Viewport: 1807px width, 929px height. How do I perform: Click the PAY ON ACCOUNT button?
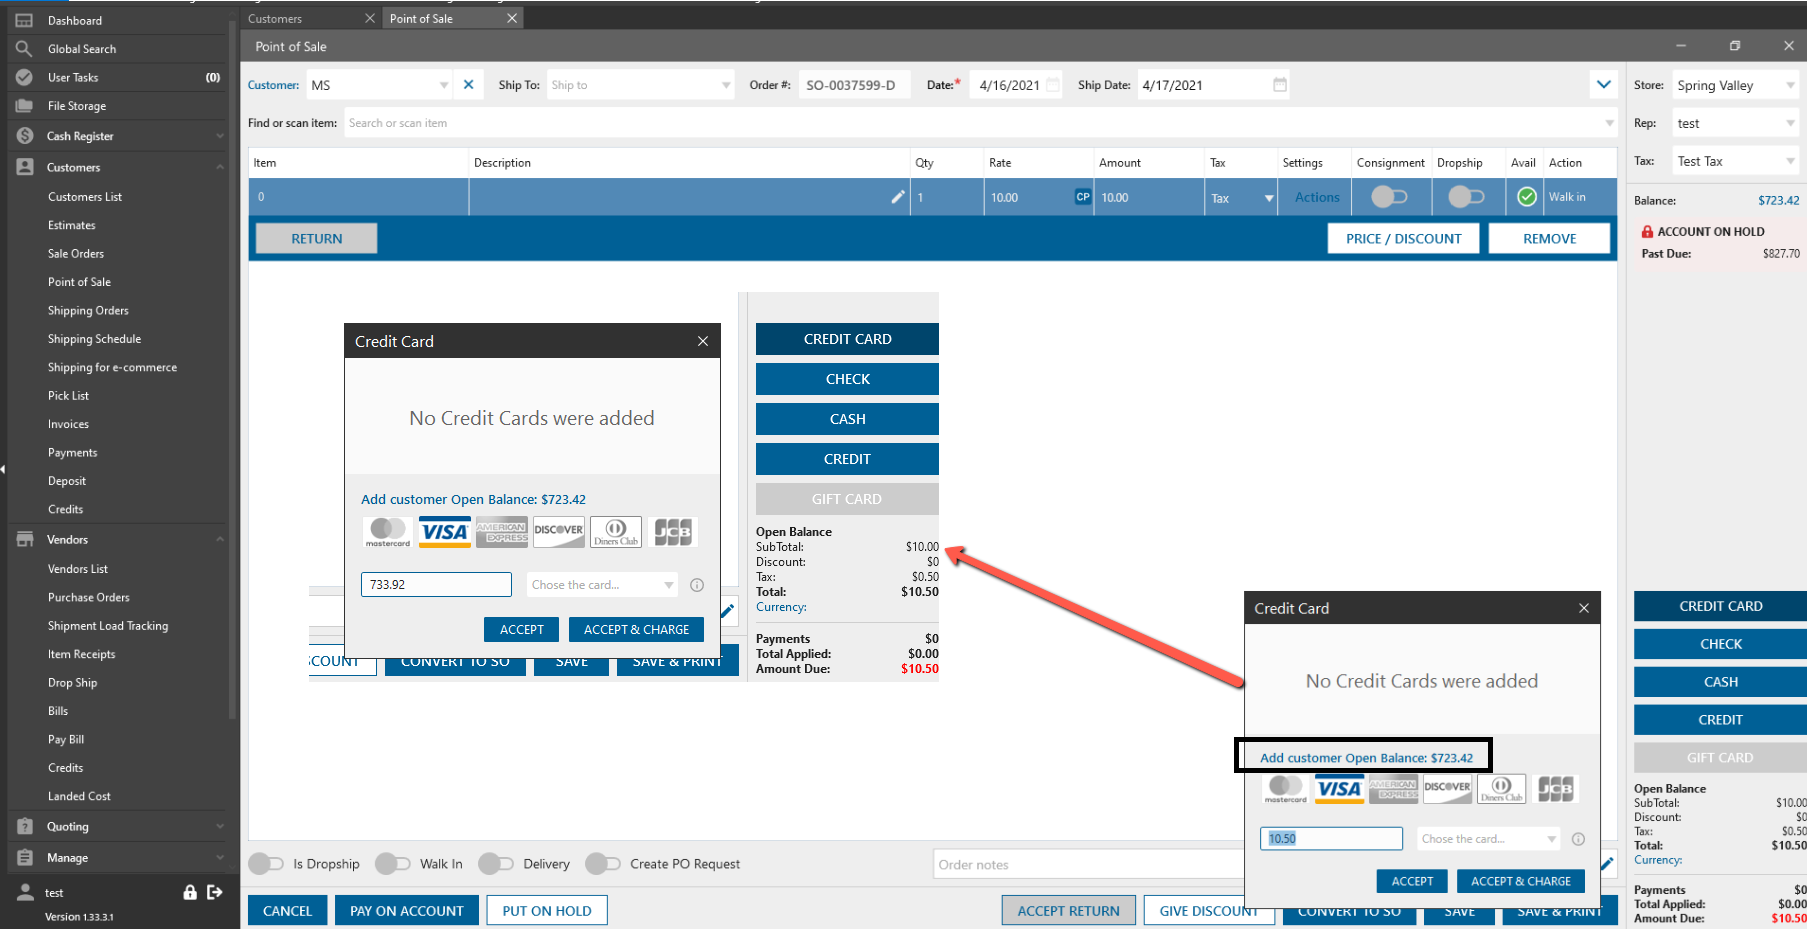pyautogui.click(x=407, y=911)
